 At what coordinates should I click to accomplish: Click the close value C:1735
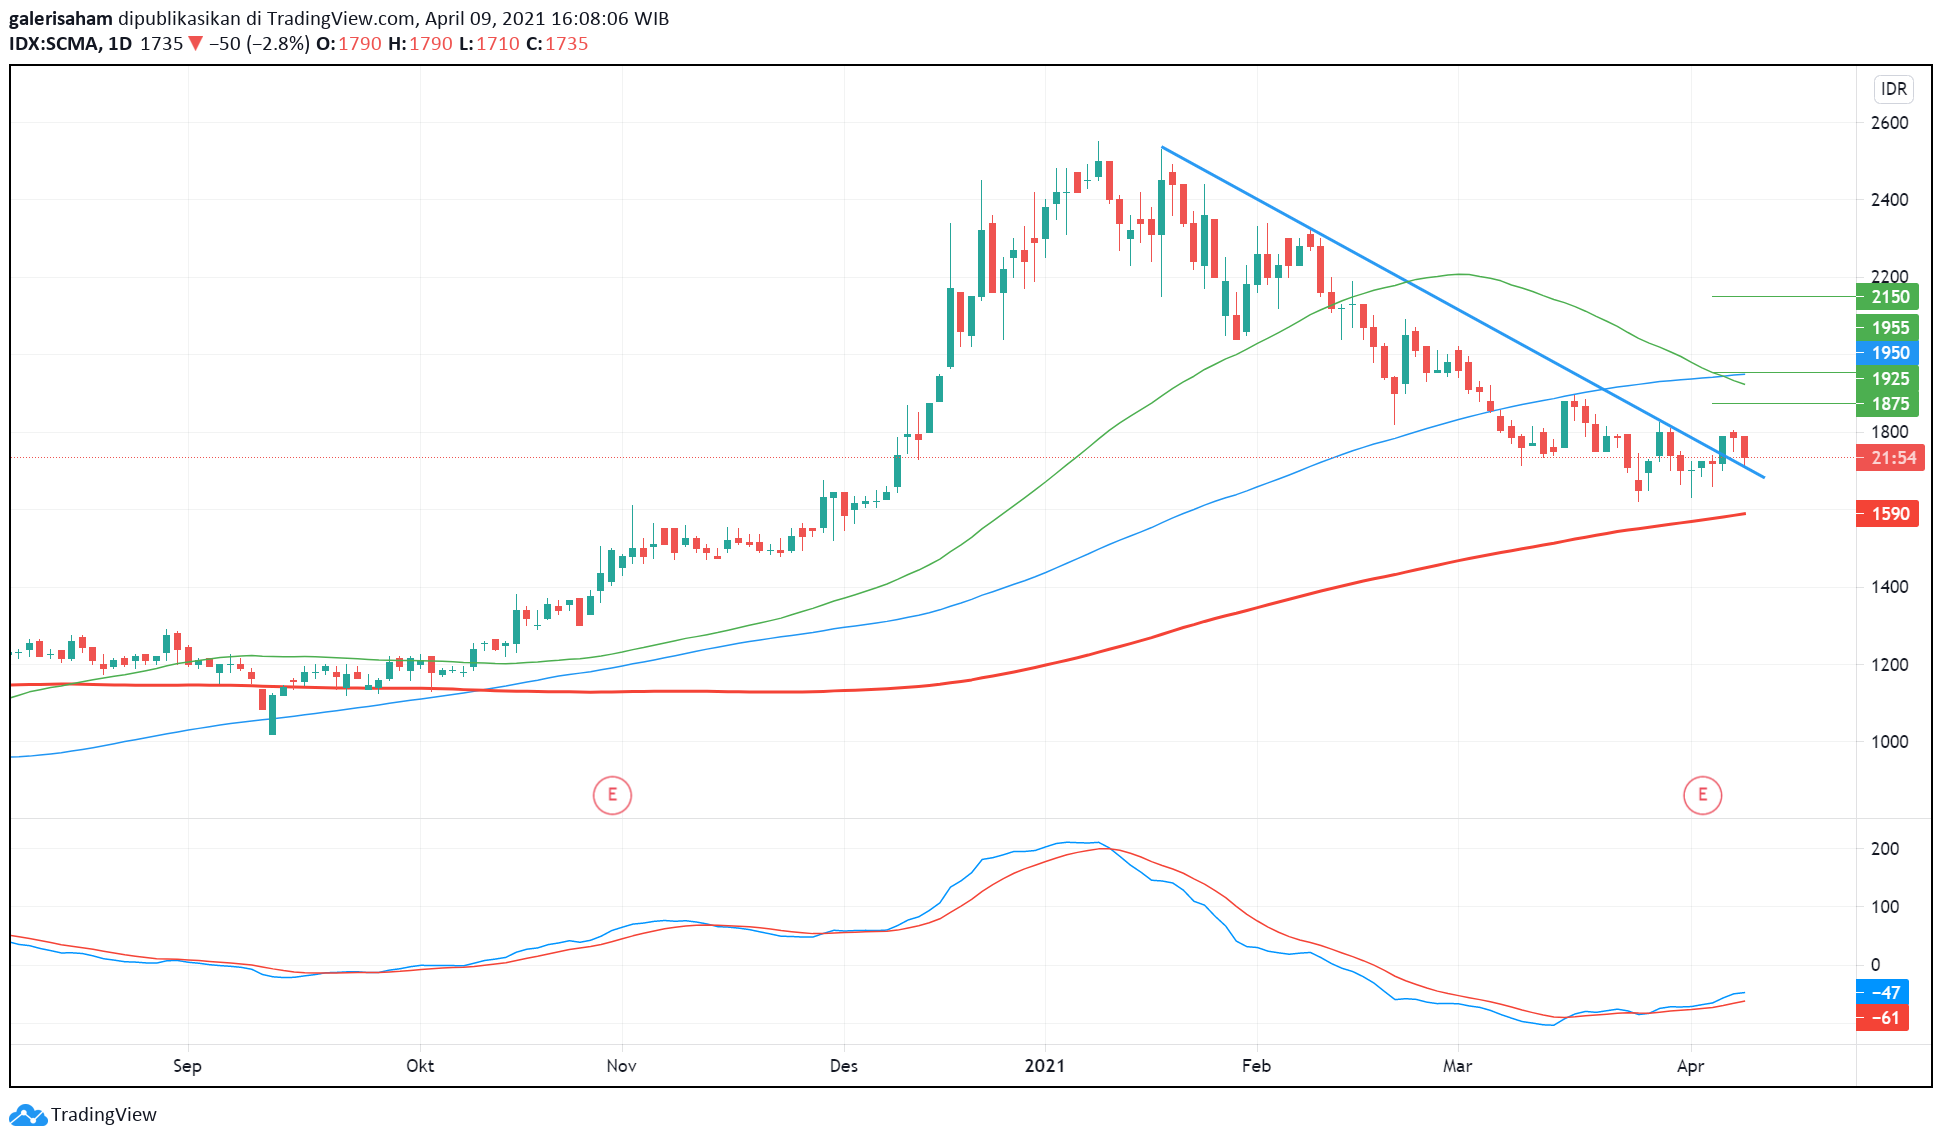point(557,44)
